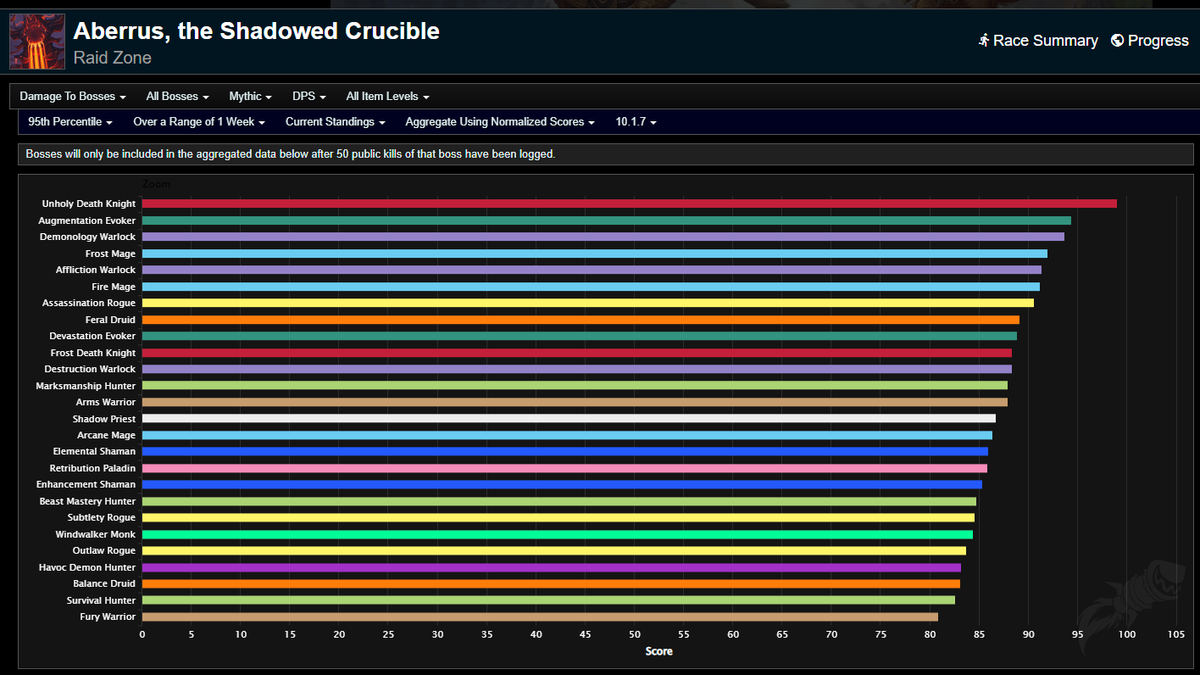Click the Score axis title
The width and height of the screenshot is (1200, 675).
(x=659, y=652)
